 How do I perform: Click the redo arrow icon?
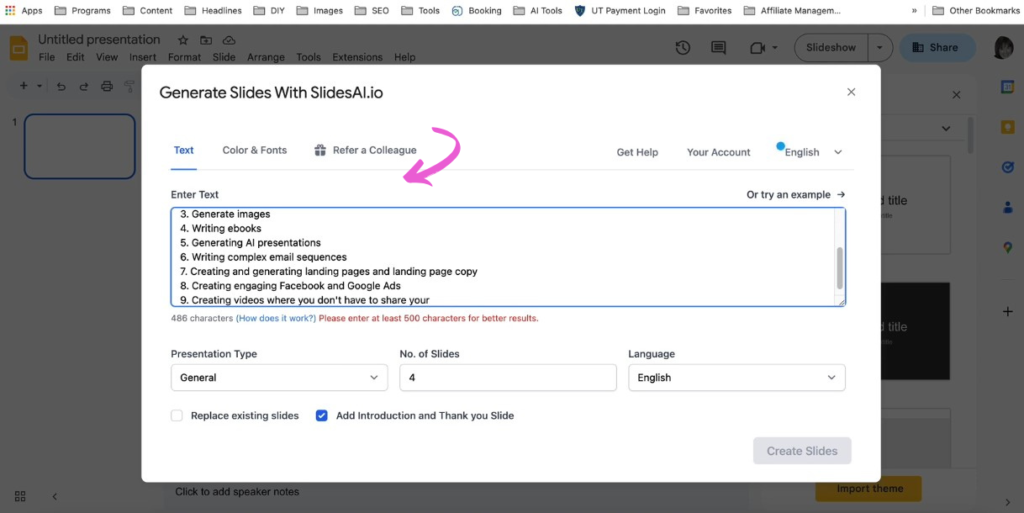[84, 86]
